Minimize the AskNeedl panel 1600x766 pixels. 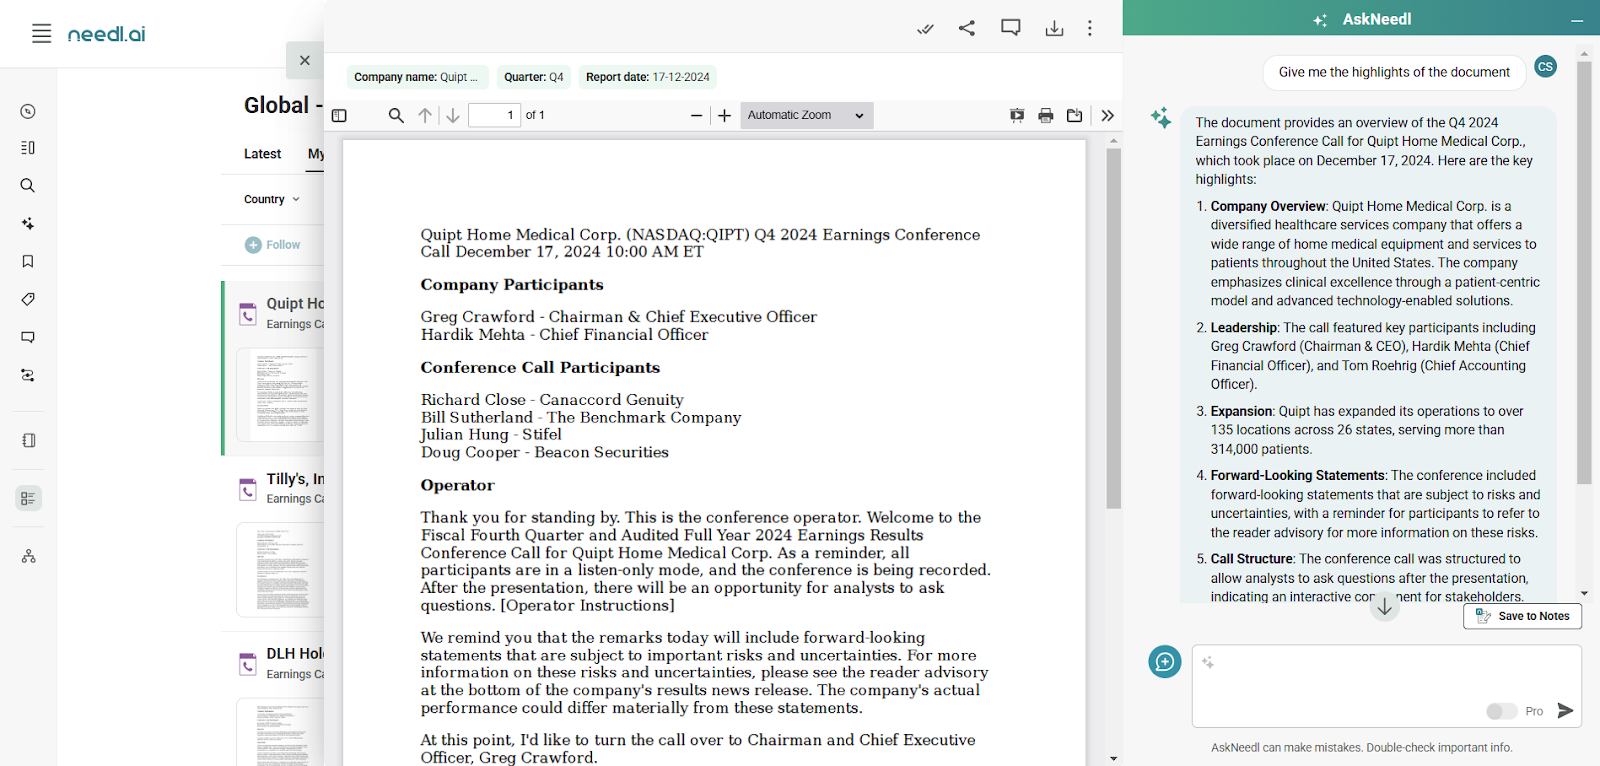[1577, 20]
